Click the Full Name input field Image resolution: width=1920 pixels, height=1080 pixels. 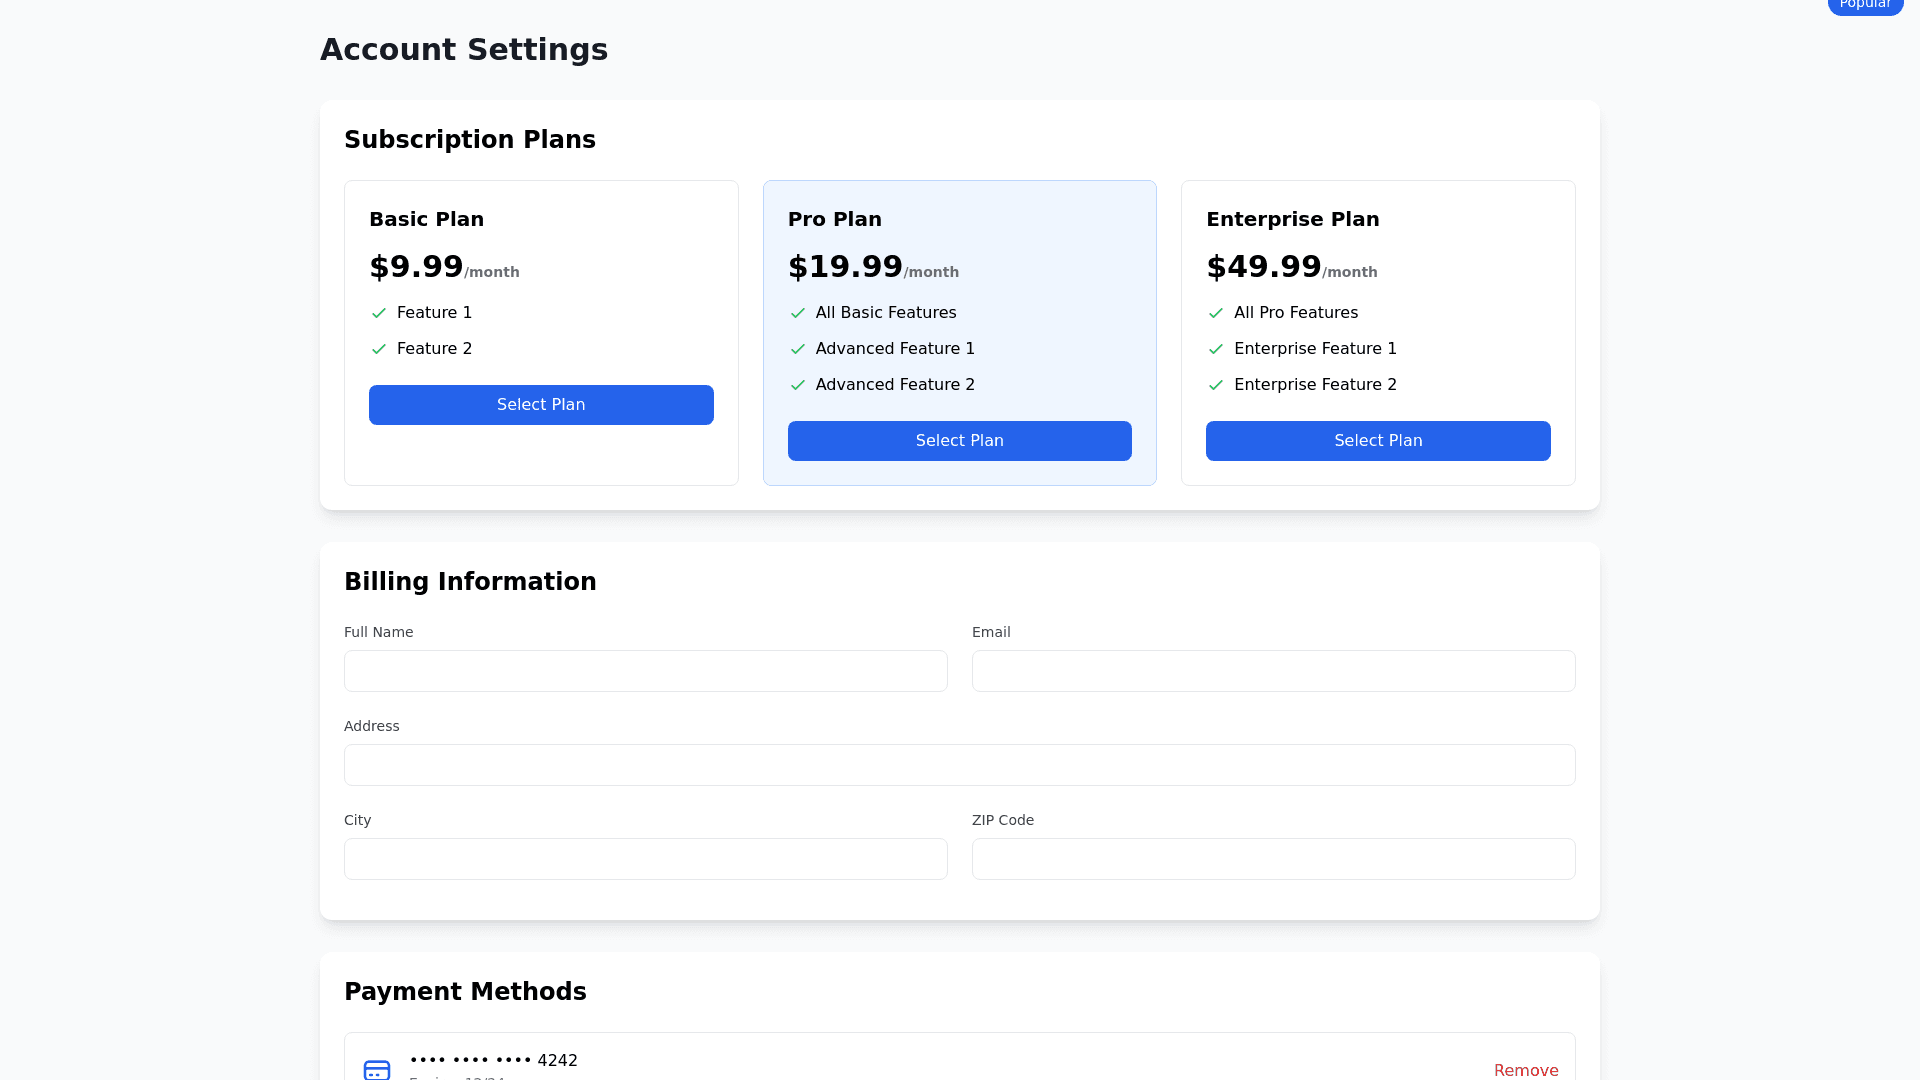tap(645, 671)
